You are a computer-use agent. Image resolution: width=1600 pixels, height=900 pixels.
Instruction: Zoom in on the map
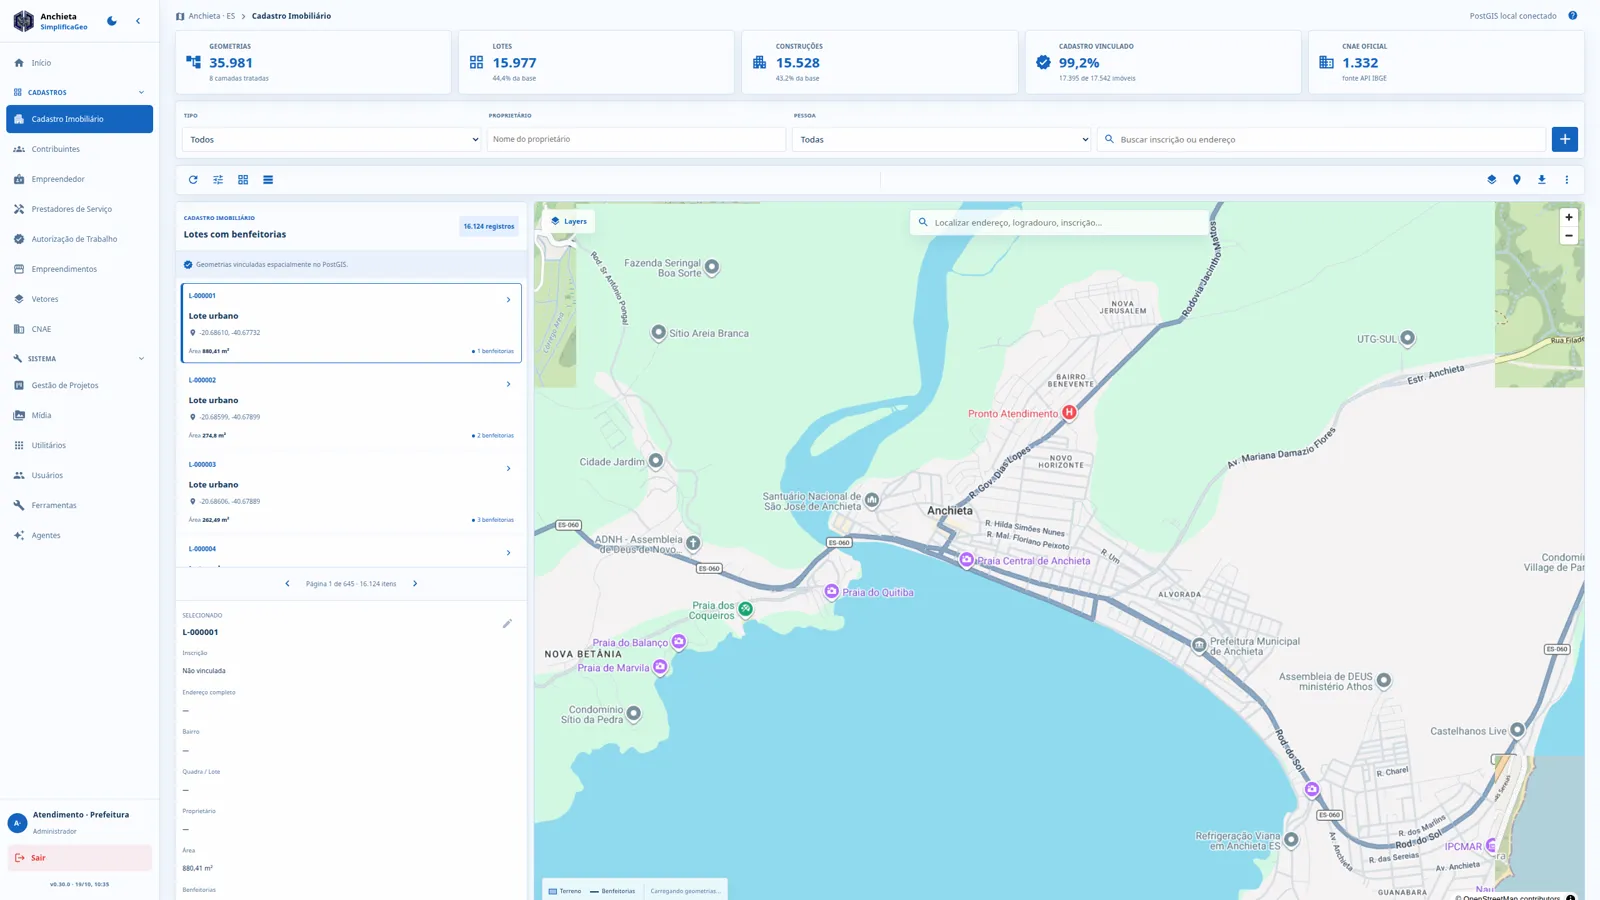click(x=1568, y=217)
